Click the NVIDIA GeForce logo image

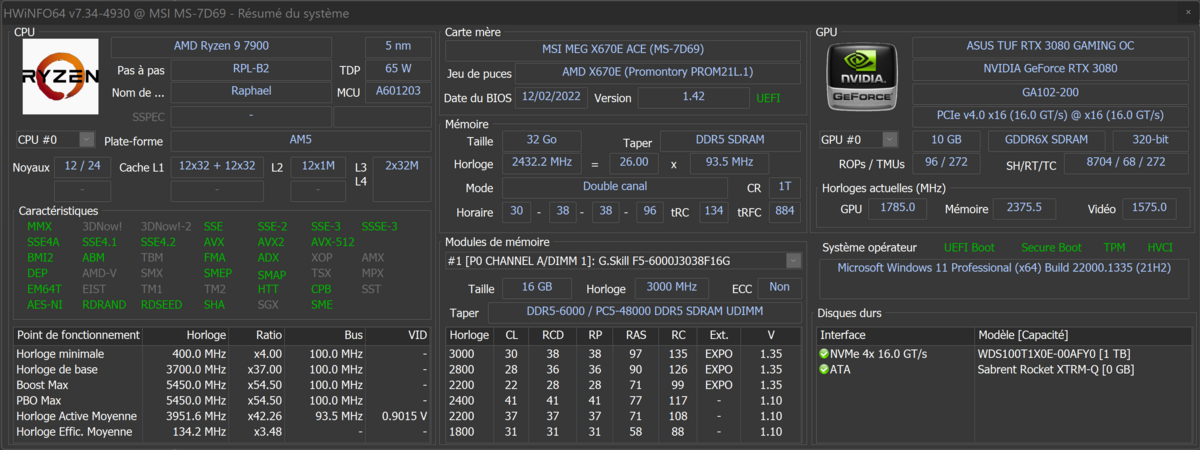click(864, 77)
